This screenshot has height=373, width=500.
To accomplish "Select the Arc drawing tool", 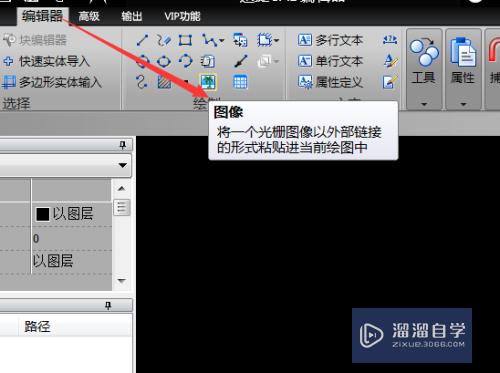I will (185, 61).
